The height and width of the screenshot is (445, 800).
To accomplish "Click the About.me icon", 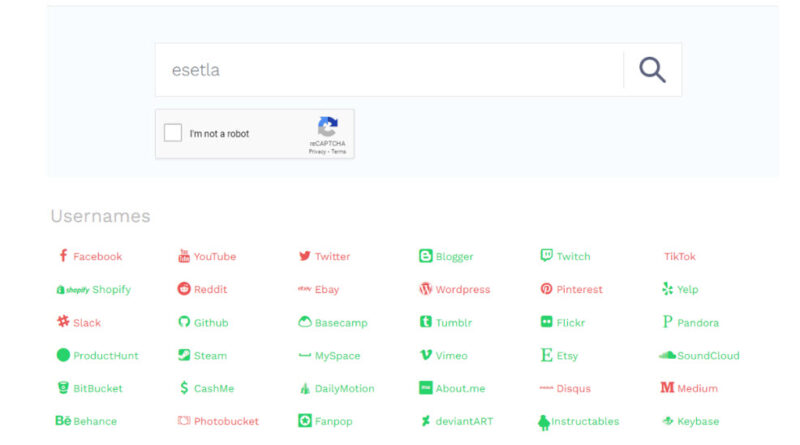I will (x=426, y=388).
